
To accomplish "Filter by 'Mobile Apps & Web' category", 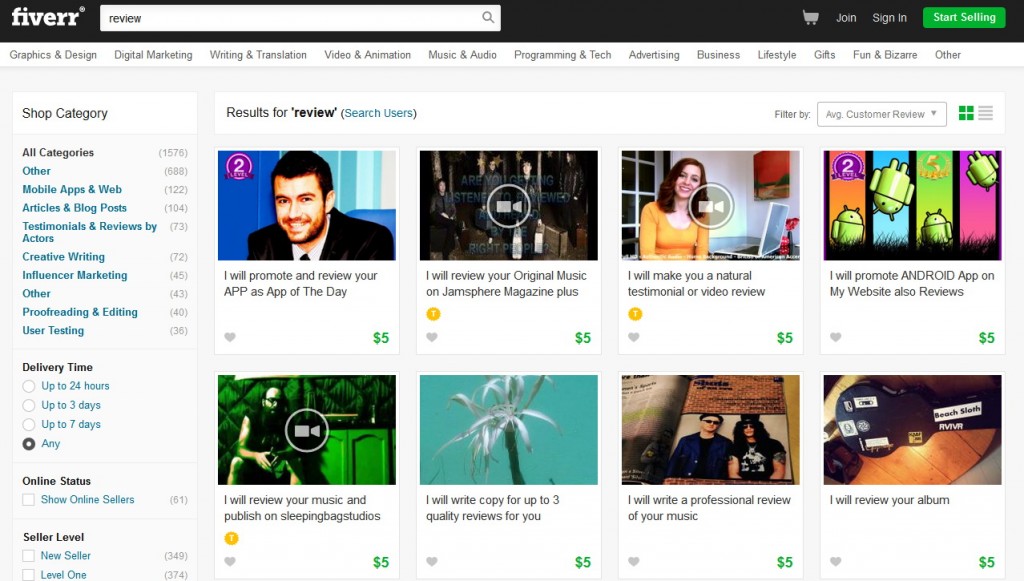I will pyautogui.click(x=72, y=189).
